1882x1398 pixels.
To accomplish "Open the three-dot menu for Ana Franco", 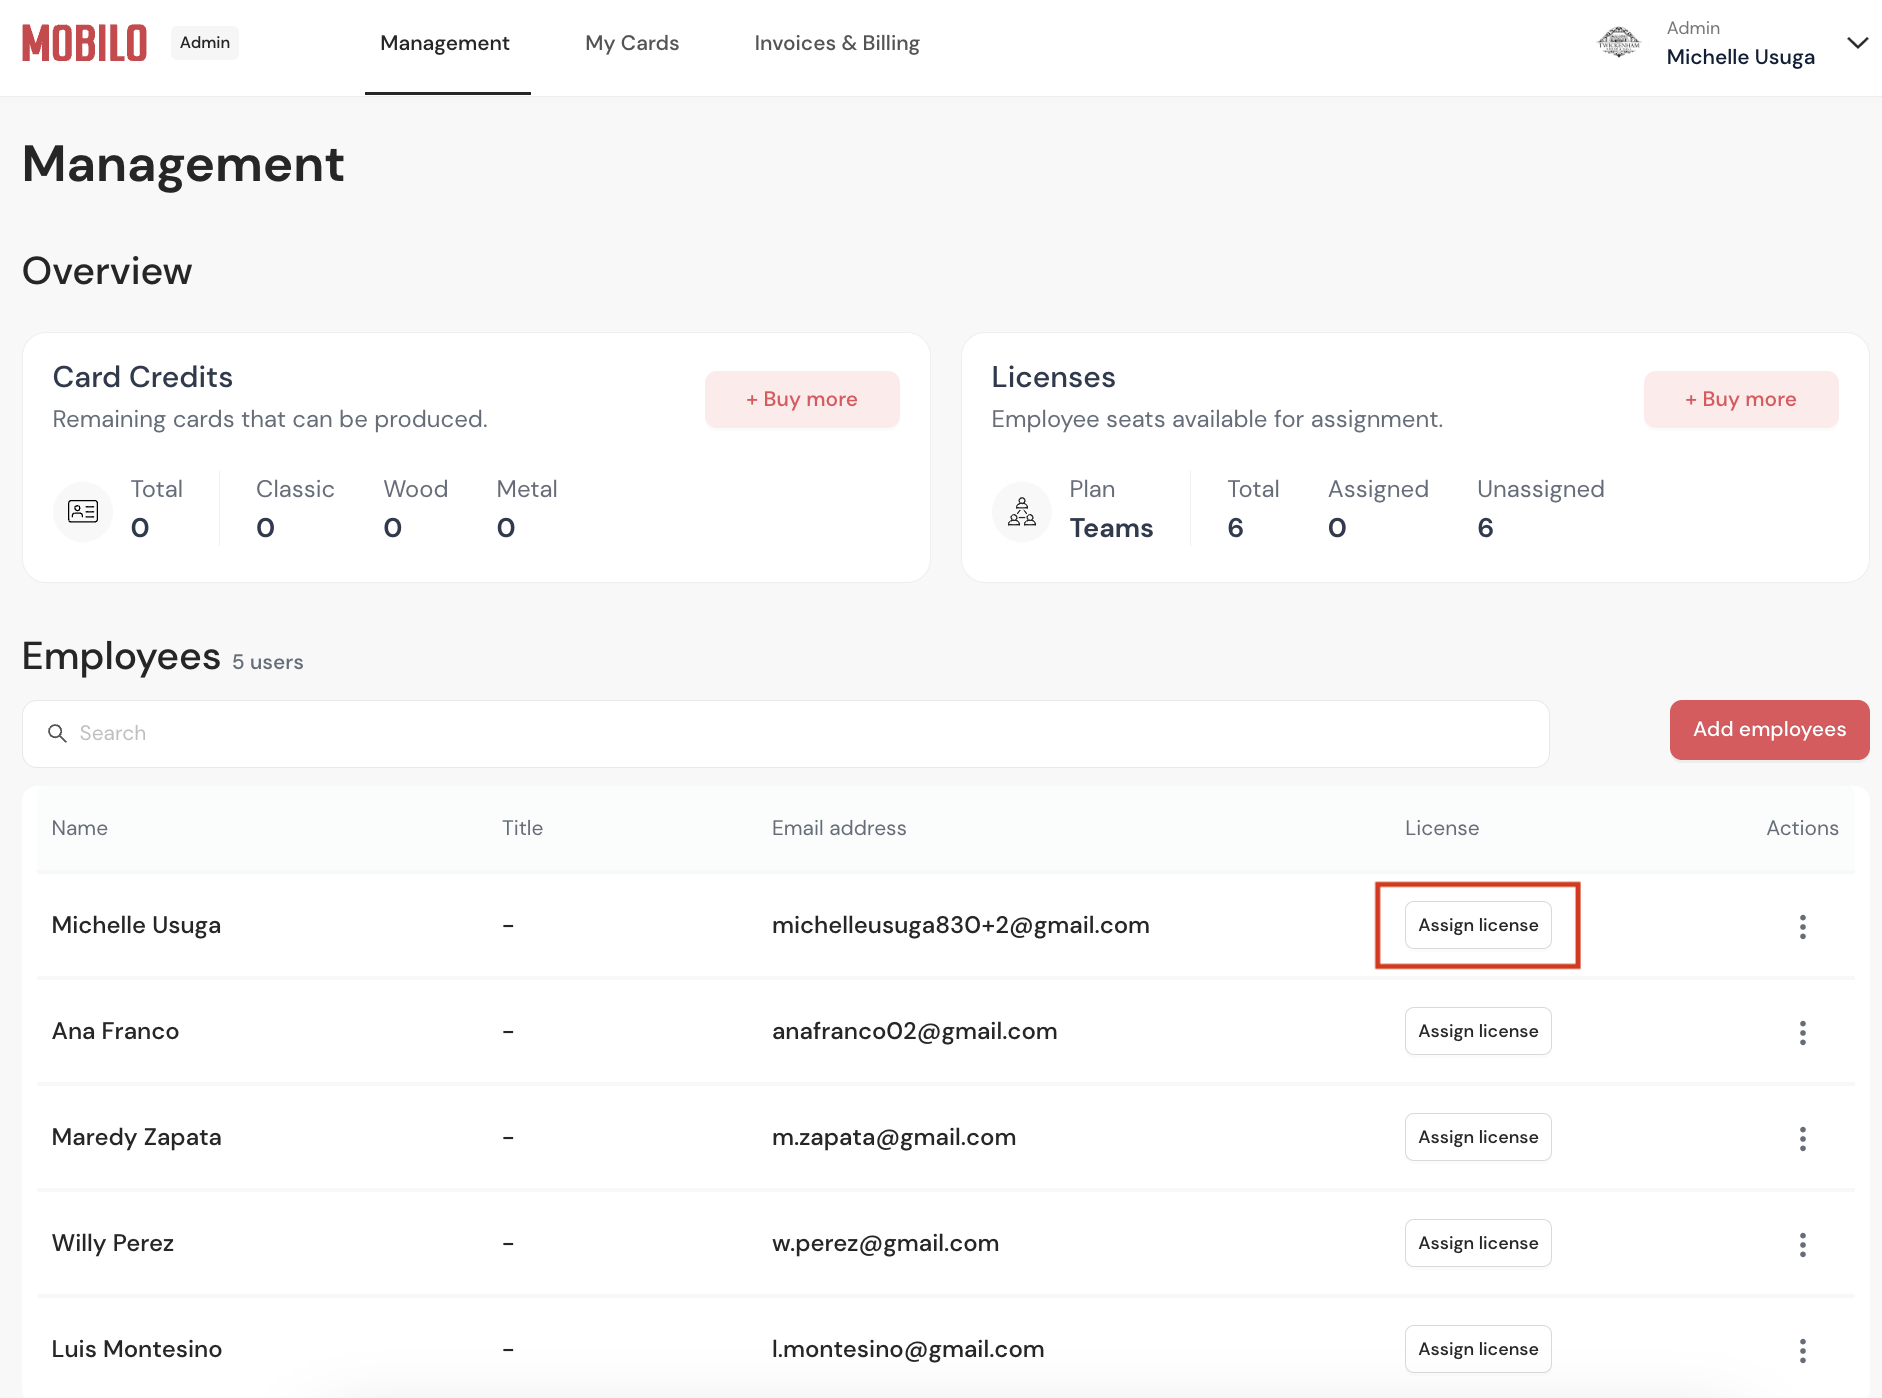I will 1802,1032.
